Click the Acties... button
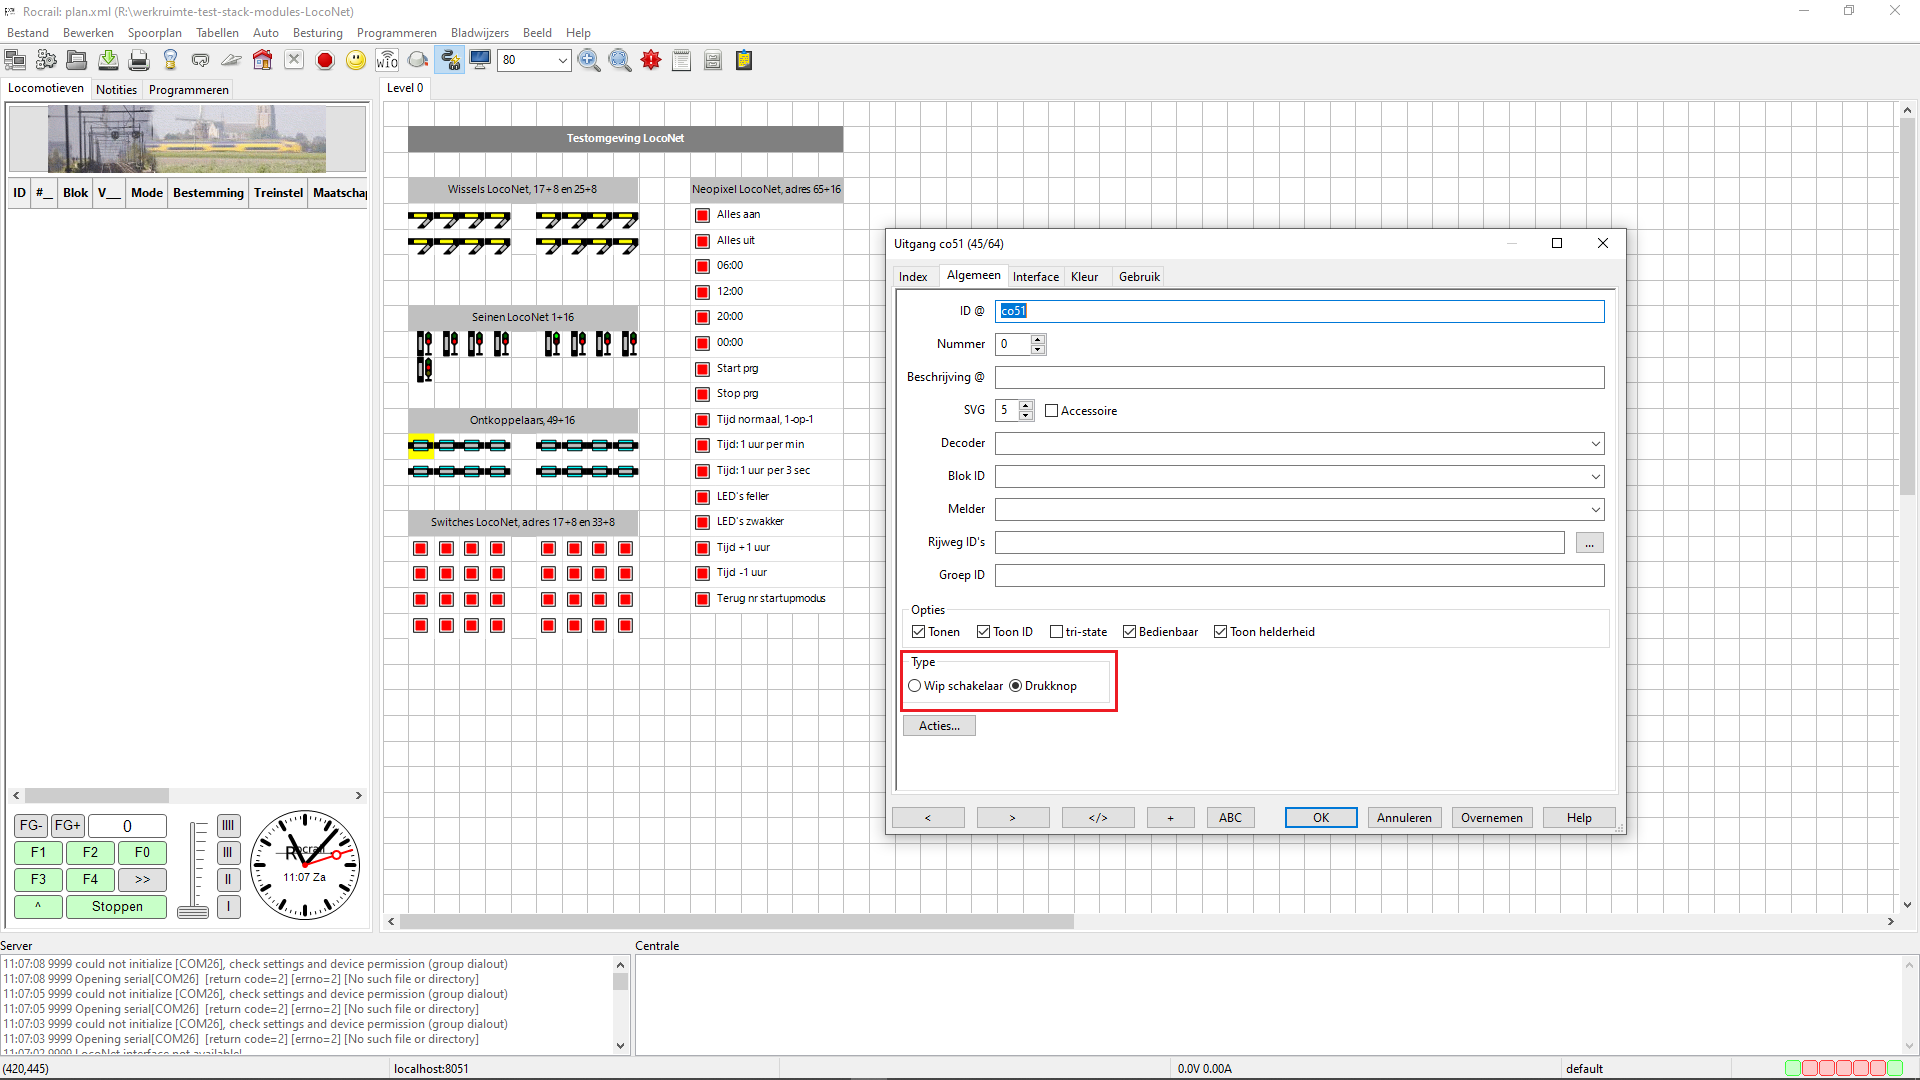 point(938,726)
